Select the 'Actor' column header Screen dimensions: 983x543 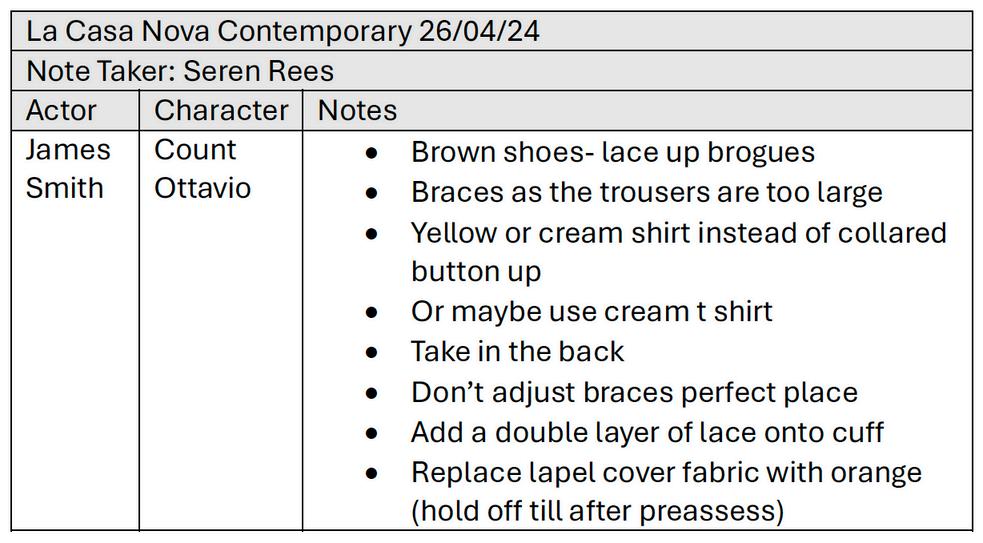(61, 110)
